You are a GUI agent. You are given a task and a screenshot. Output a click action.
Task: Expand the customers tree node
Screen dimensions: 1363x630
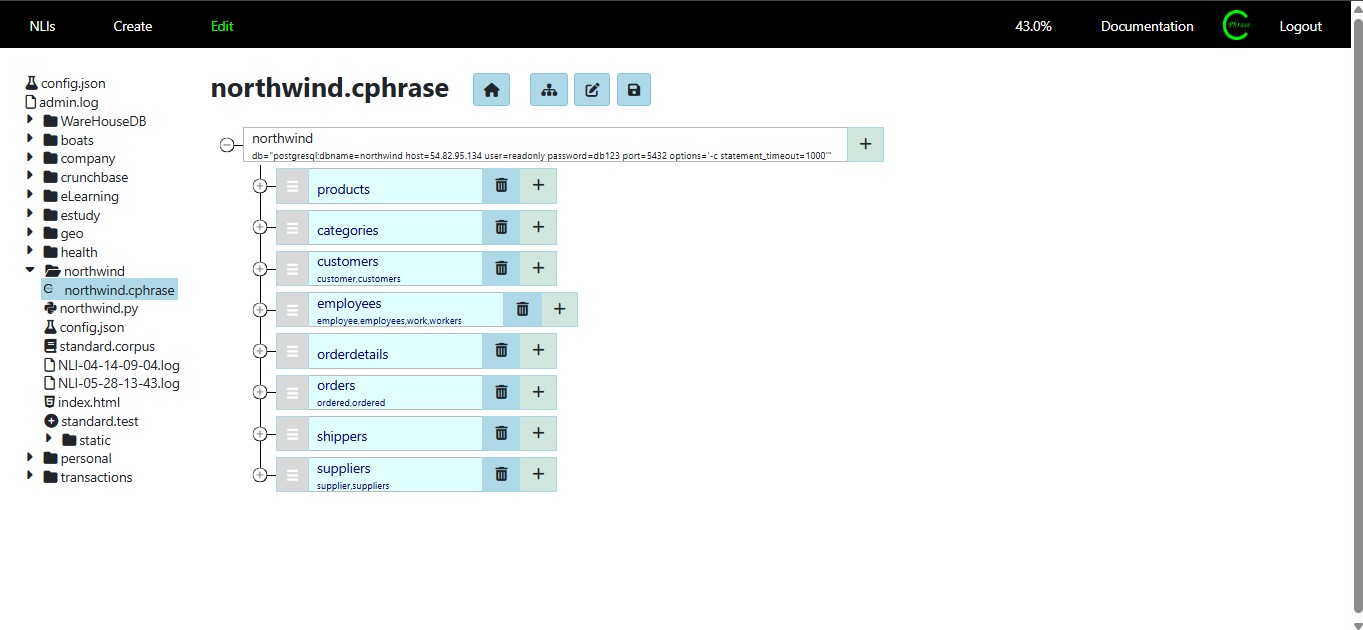(260, 268)
